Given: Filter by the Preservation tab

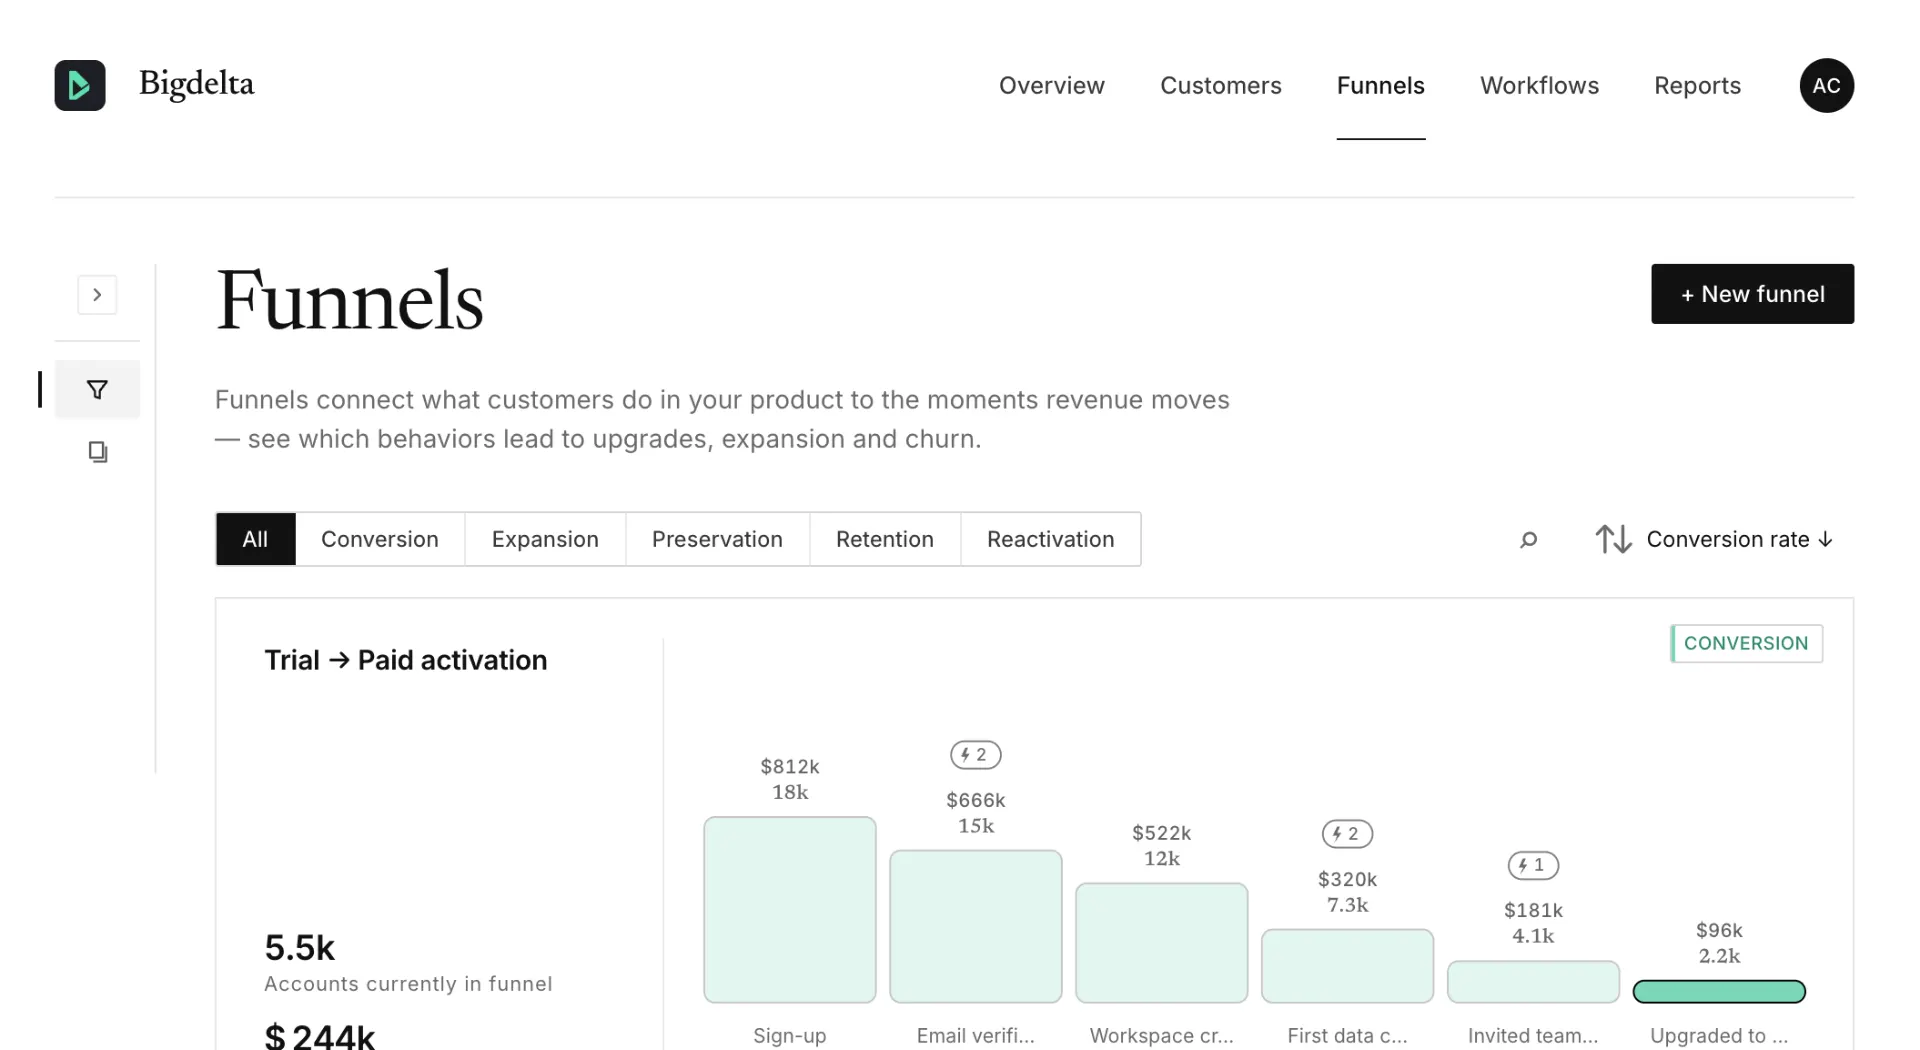Looking at the screenshot, I should point(717,539).
